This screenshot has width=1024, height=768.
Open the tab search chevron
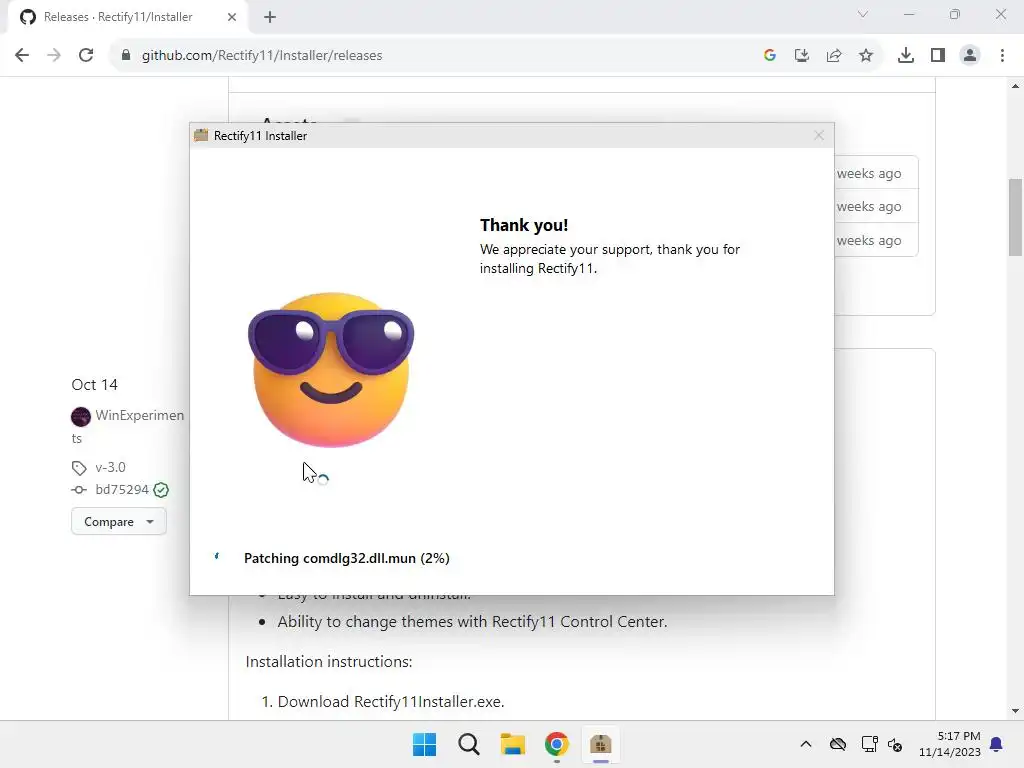click(x=863, y=14)
